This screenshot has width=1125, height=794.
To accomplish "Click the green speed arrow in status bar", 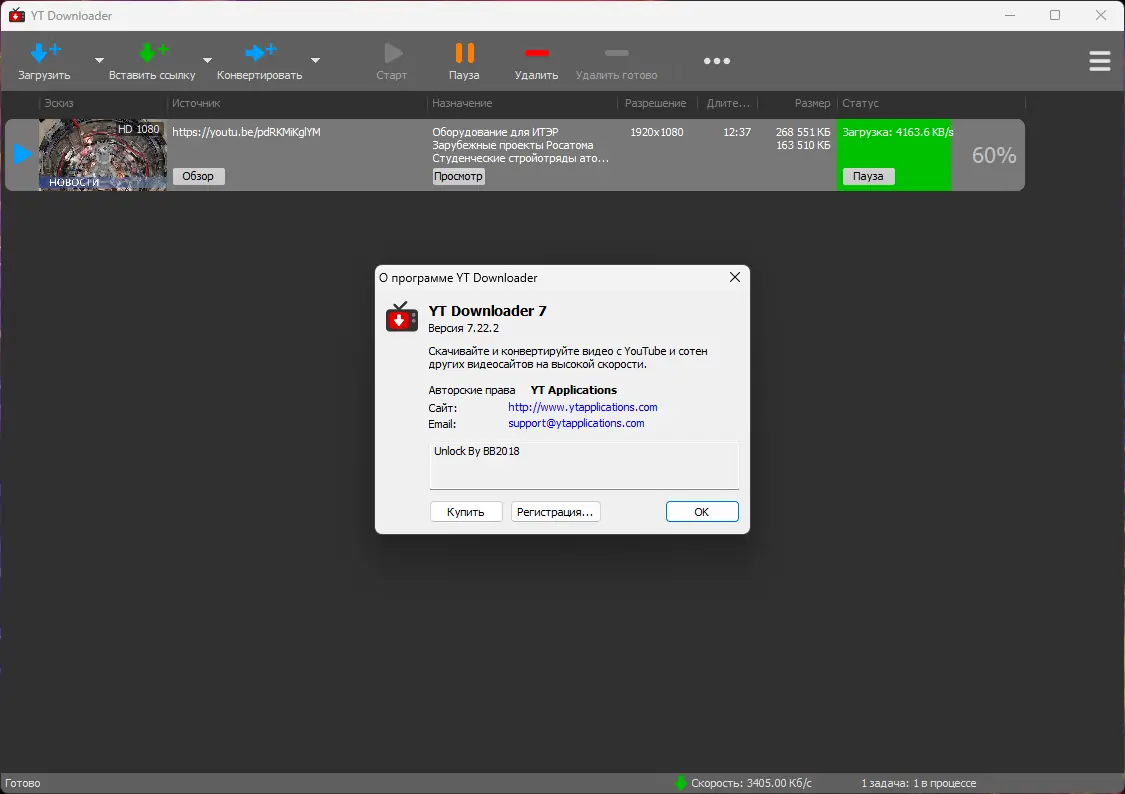I will pyautogui.click(x=681, y=783).
